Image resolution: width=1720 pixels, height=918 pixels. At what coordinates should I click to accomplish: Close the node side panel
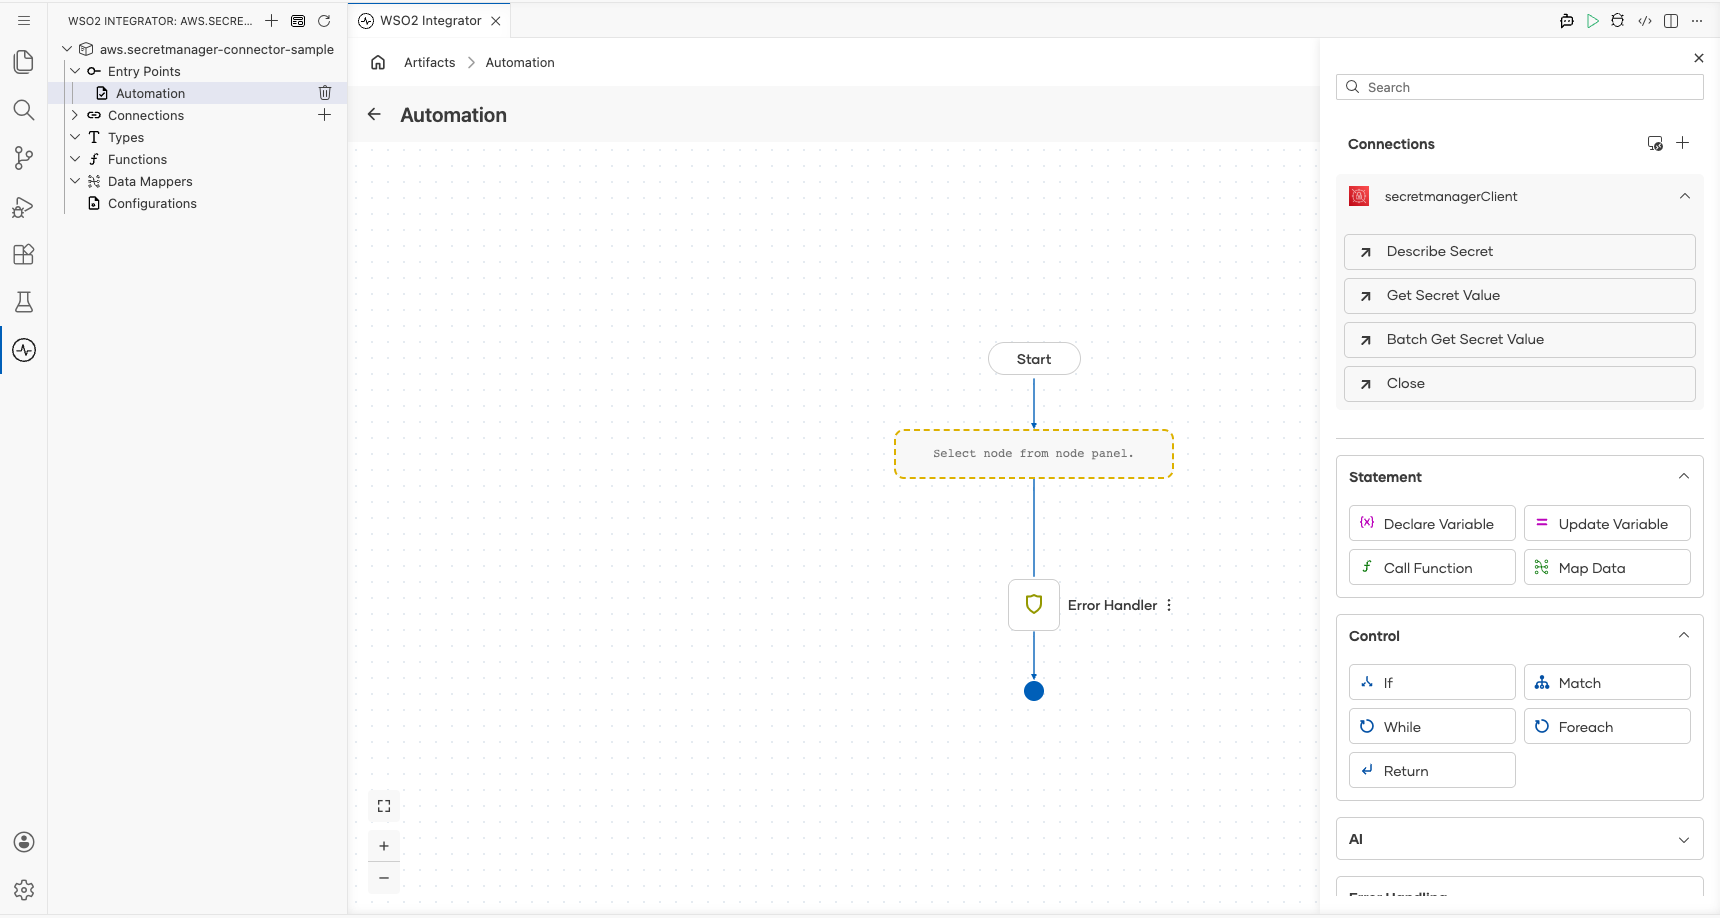coord(1699,58)
